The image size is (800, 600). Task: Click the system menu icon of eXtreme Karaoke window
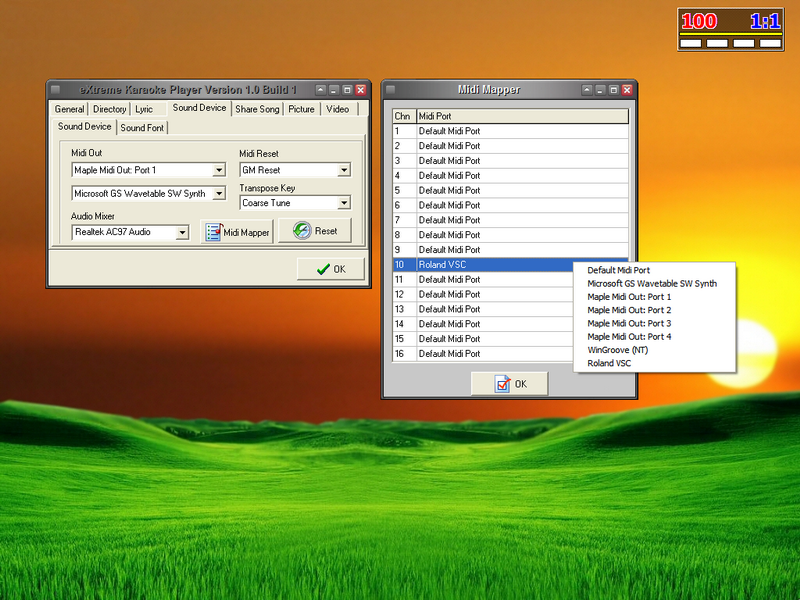pyautogui.click(x=56, y=89)
